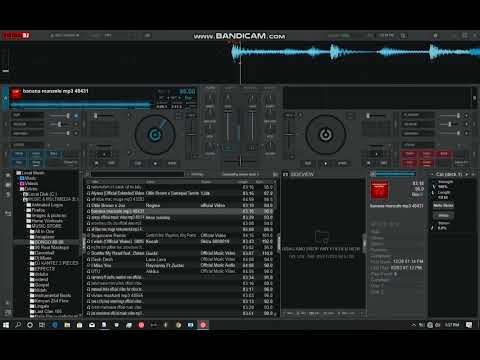Viewport: 480px width, 360px height.
Task: Click the left deck SYNC button
Action: pos(172,163)
